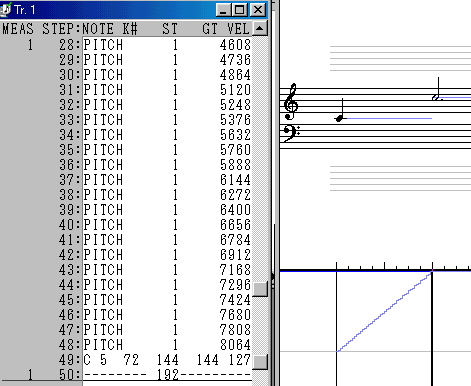Viewport: 471px width, 386px height.
Task: Click the quarter note on the staff
Action: [x=340, y=110]
